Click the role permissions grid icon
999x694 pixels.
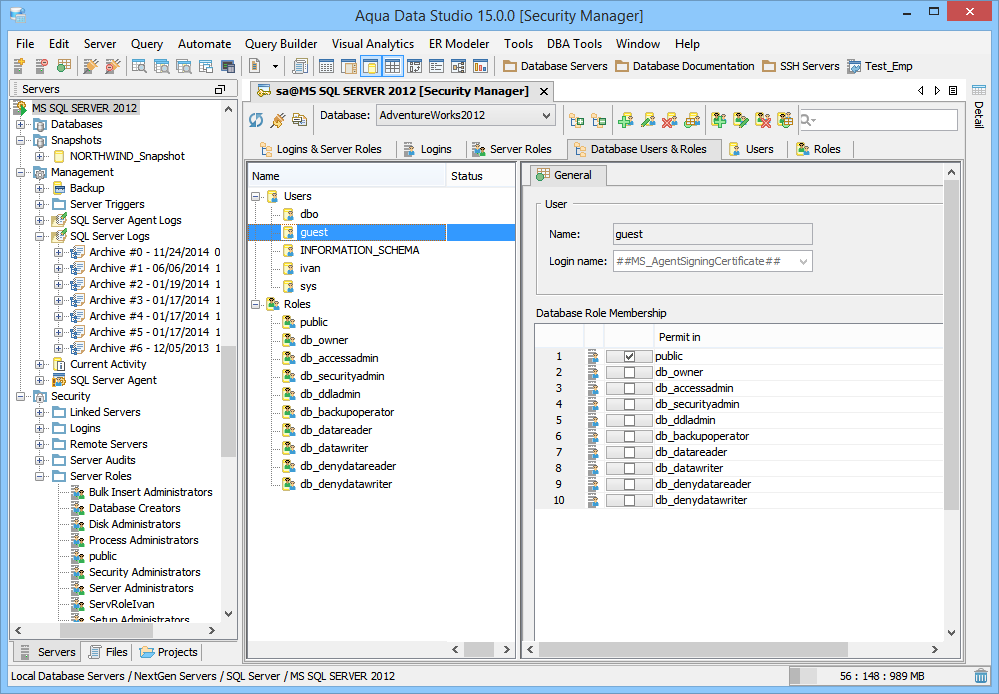(785, 120)
